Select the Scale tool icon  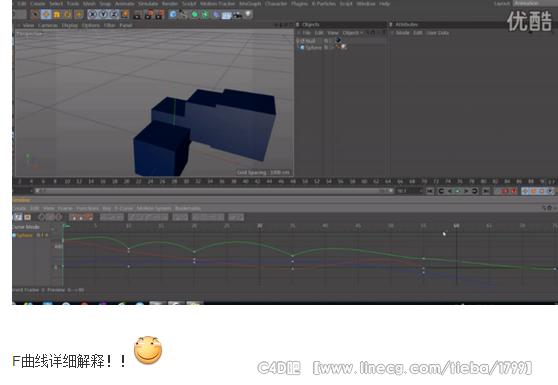click(x=57, y=15)
